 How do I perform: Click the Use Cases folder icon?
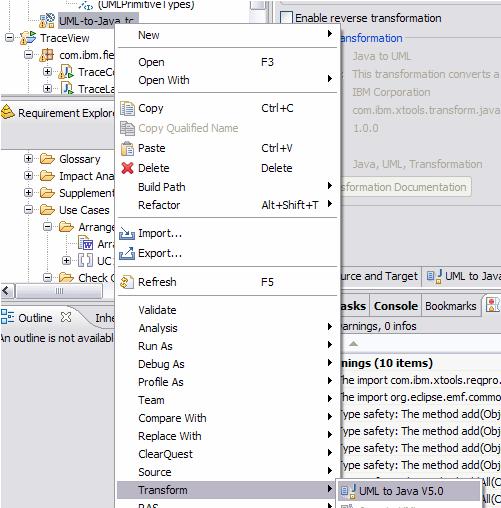tap(47, 210)
